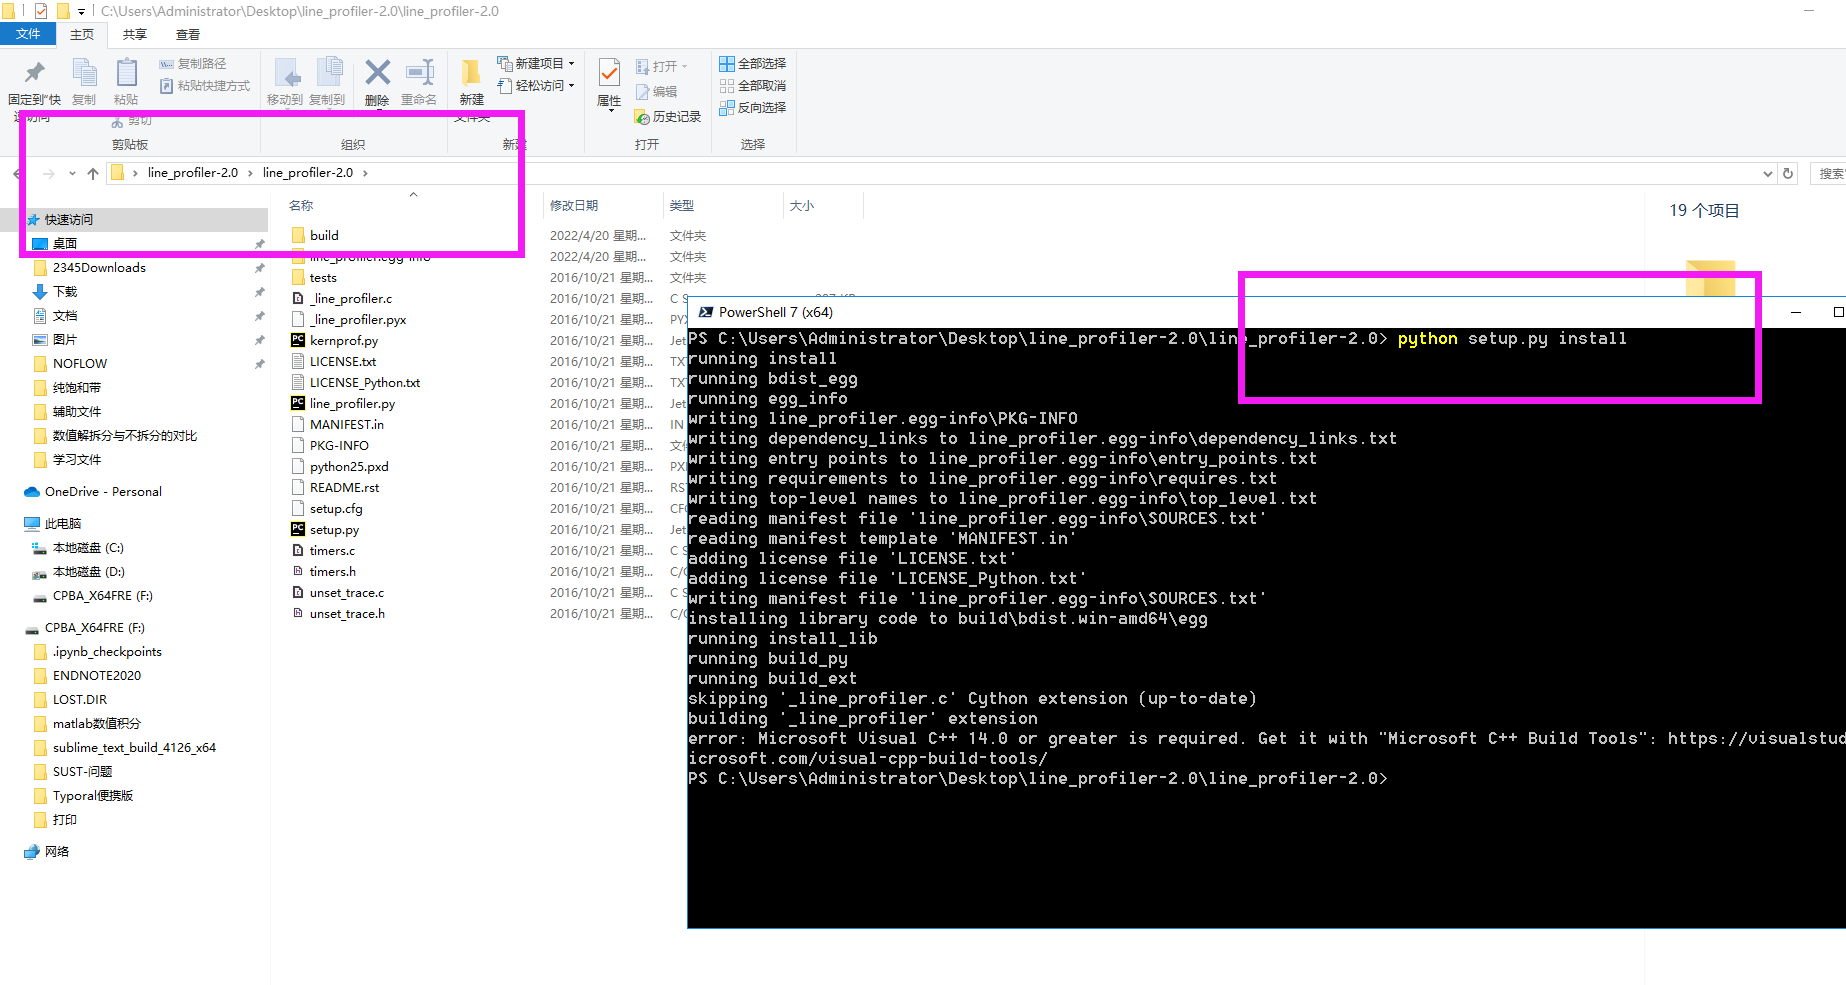Open Local Disk (D:) in sidebar
Image resolution: width=1846 pixels, height=985 pixels.
click(88, 572)
